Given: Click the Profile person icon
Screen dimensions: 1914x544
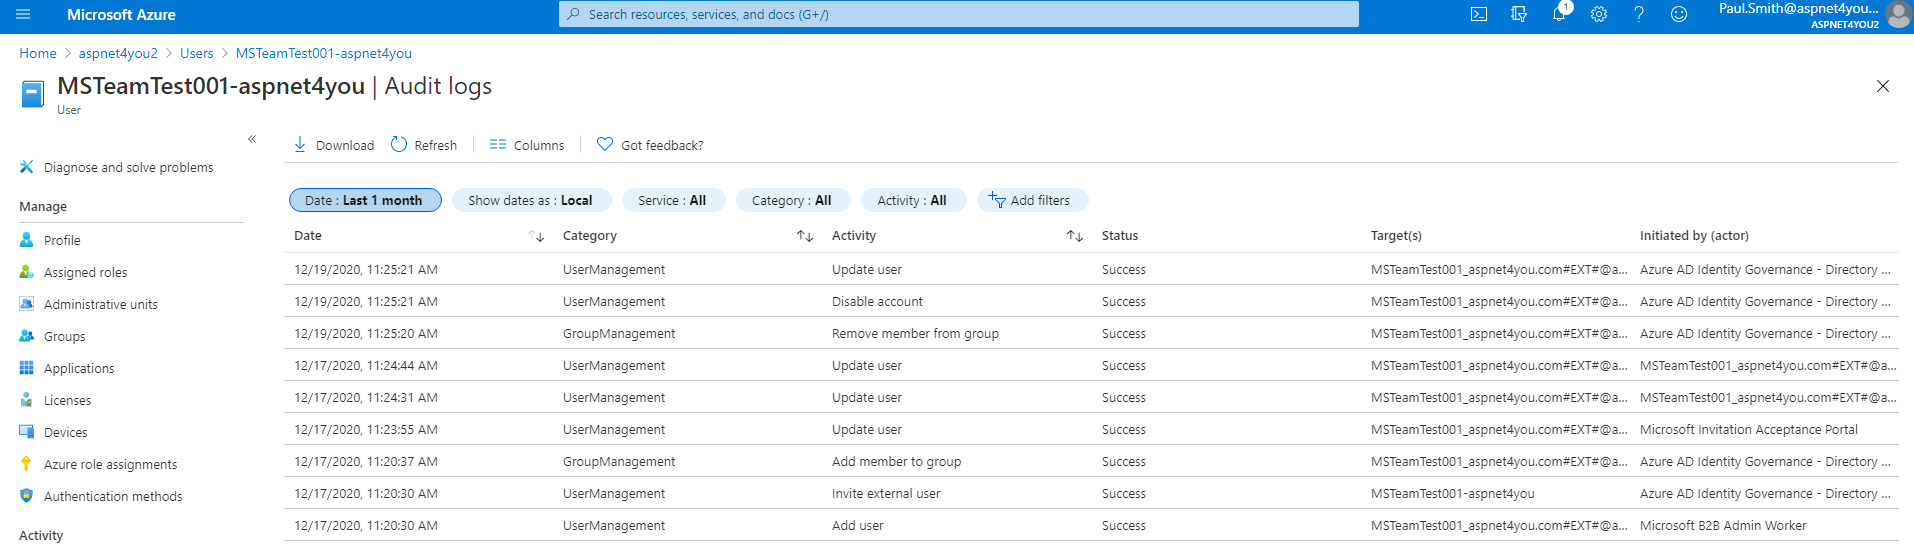Looking at the screenshot, I should pos(27,240).
